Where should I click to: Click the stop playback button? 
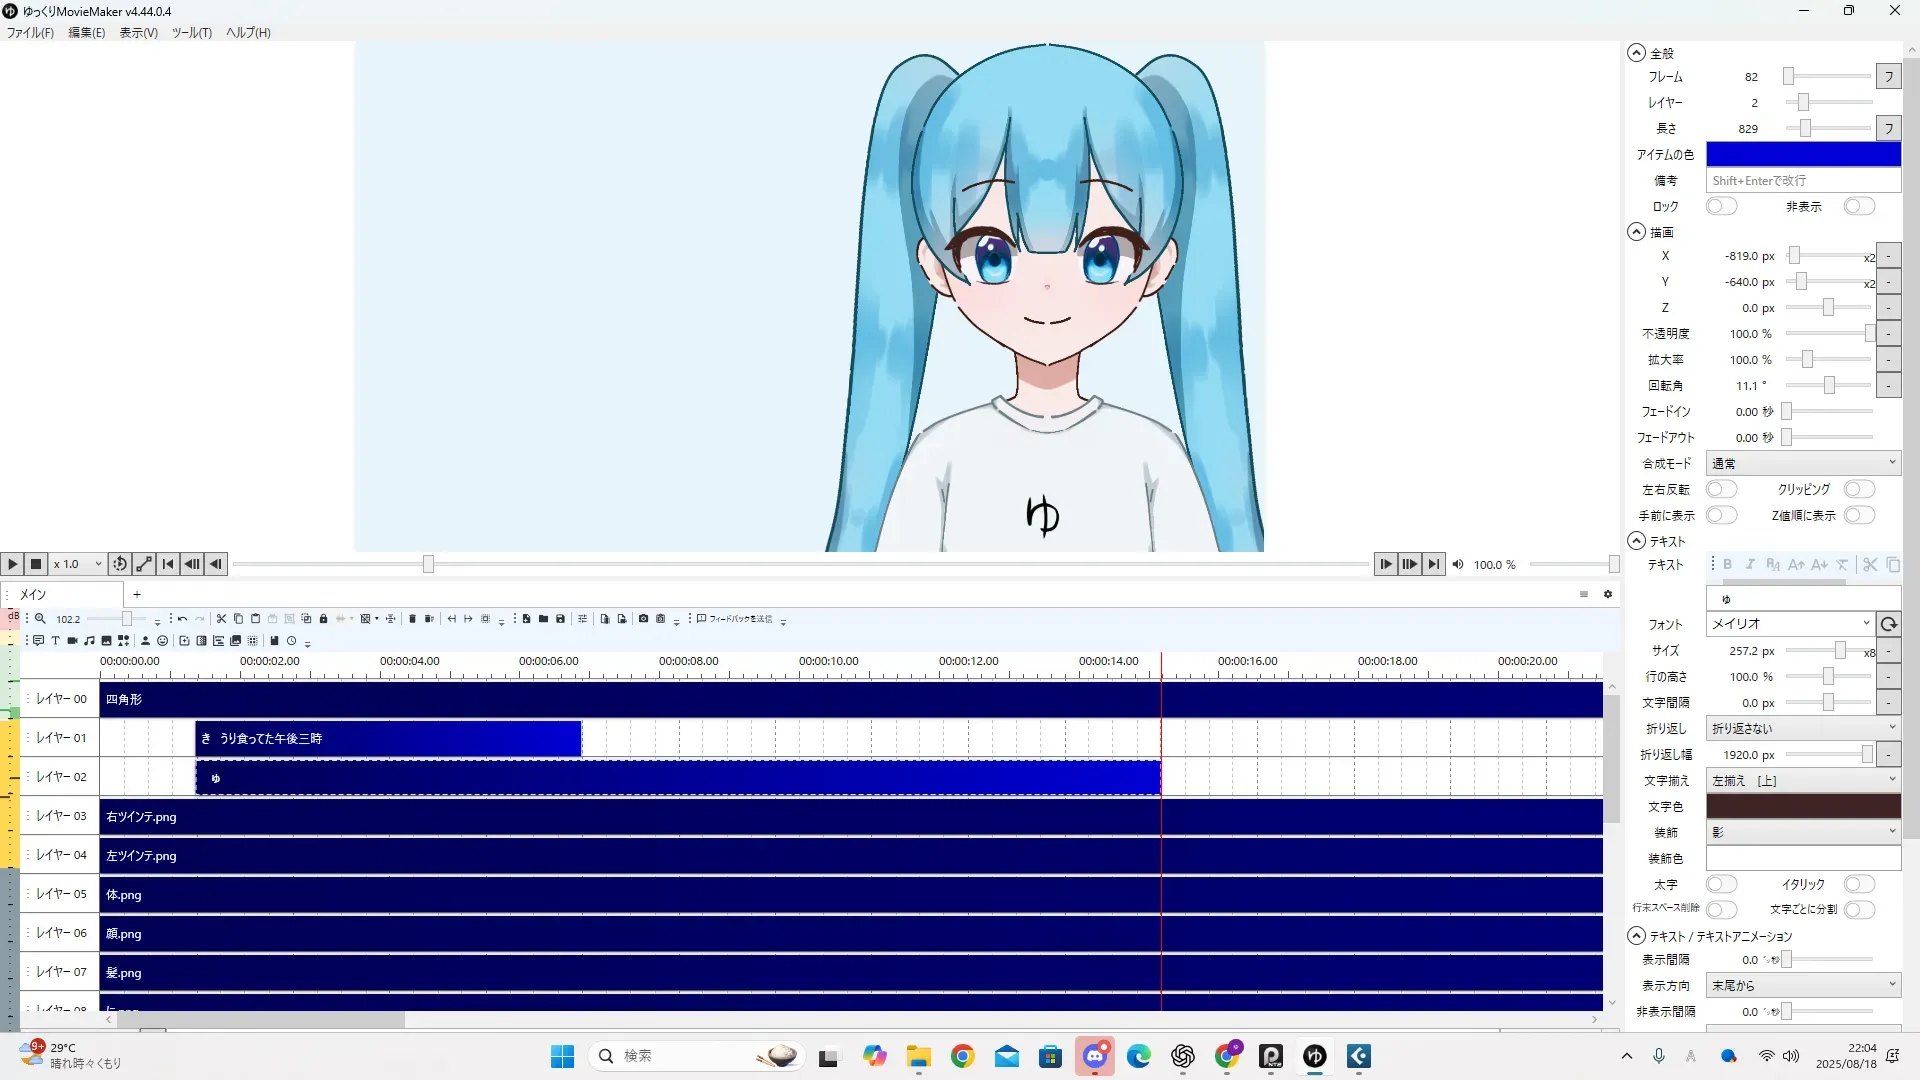coord(36,564)
